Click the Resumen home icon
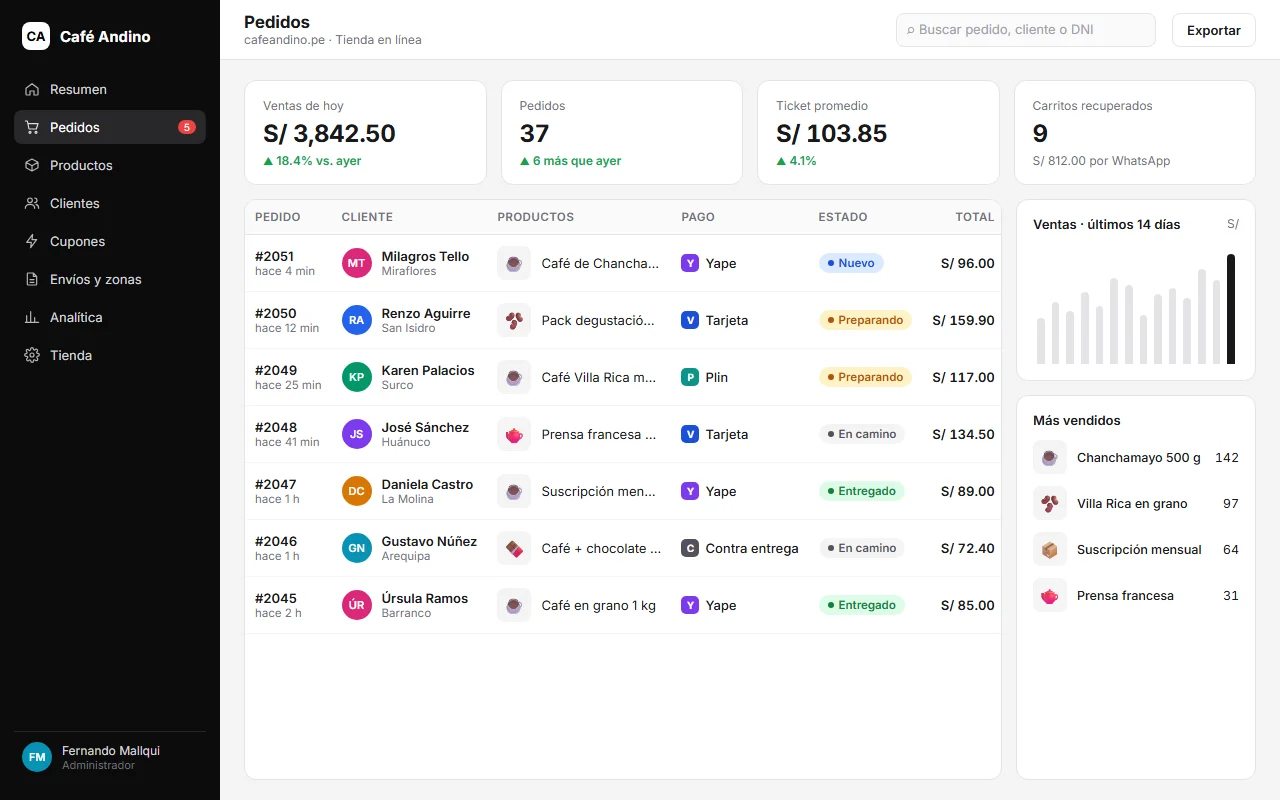 coord(32,89)
